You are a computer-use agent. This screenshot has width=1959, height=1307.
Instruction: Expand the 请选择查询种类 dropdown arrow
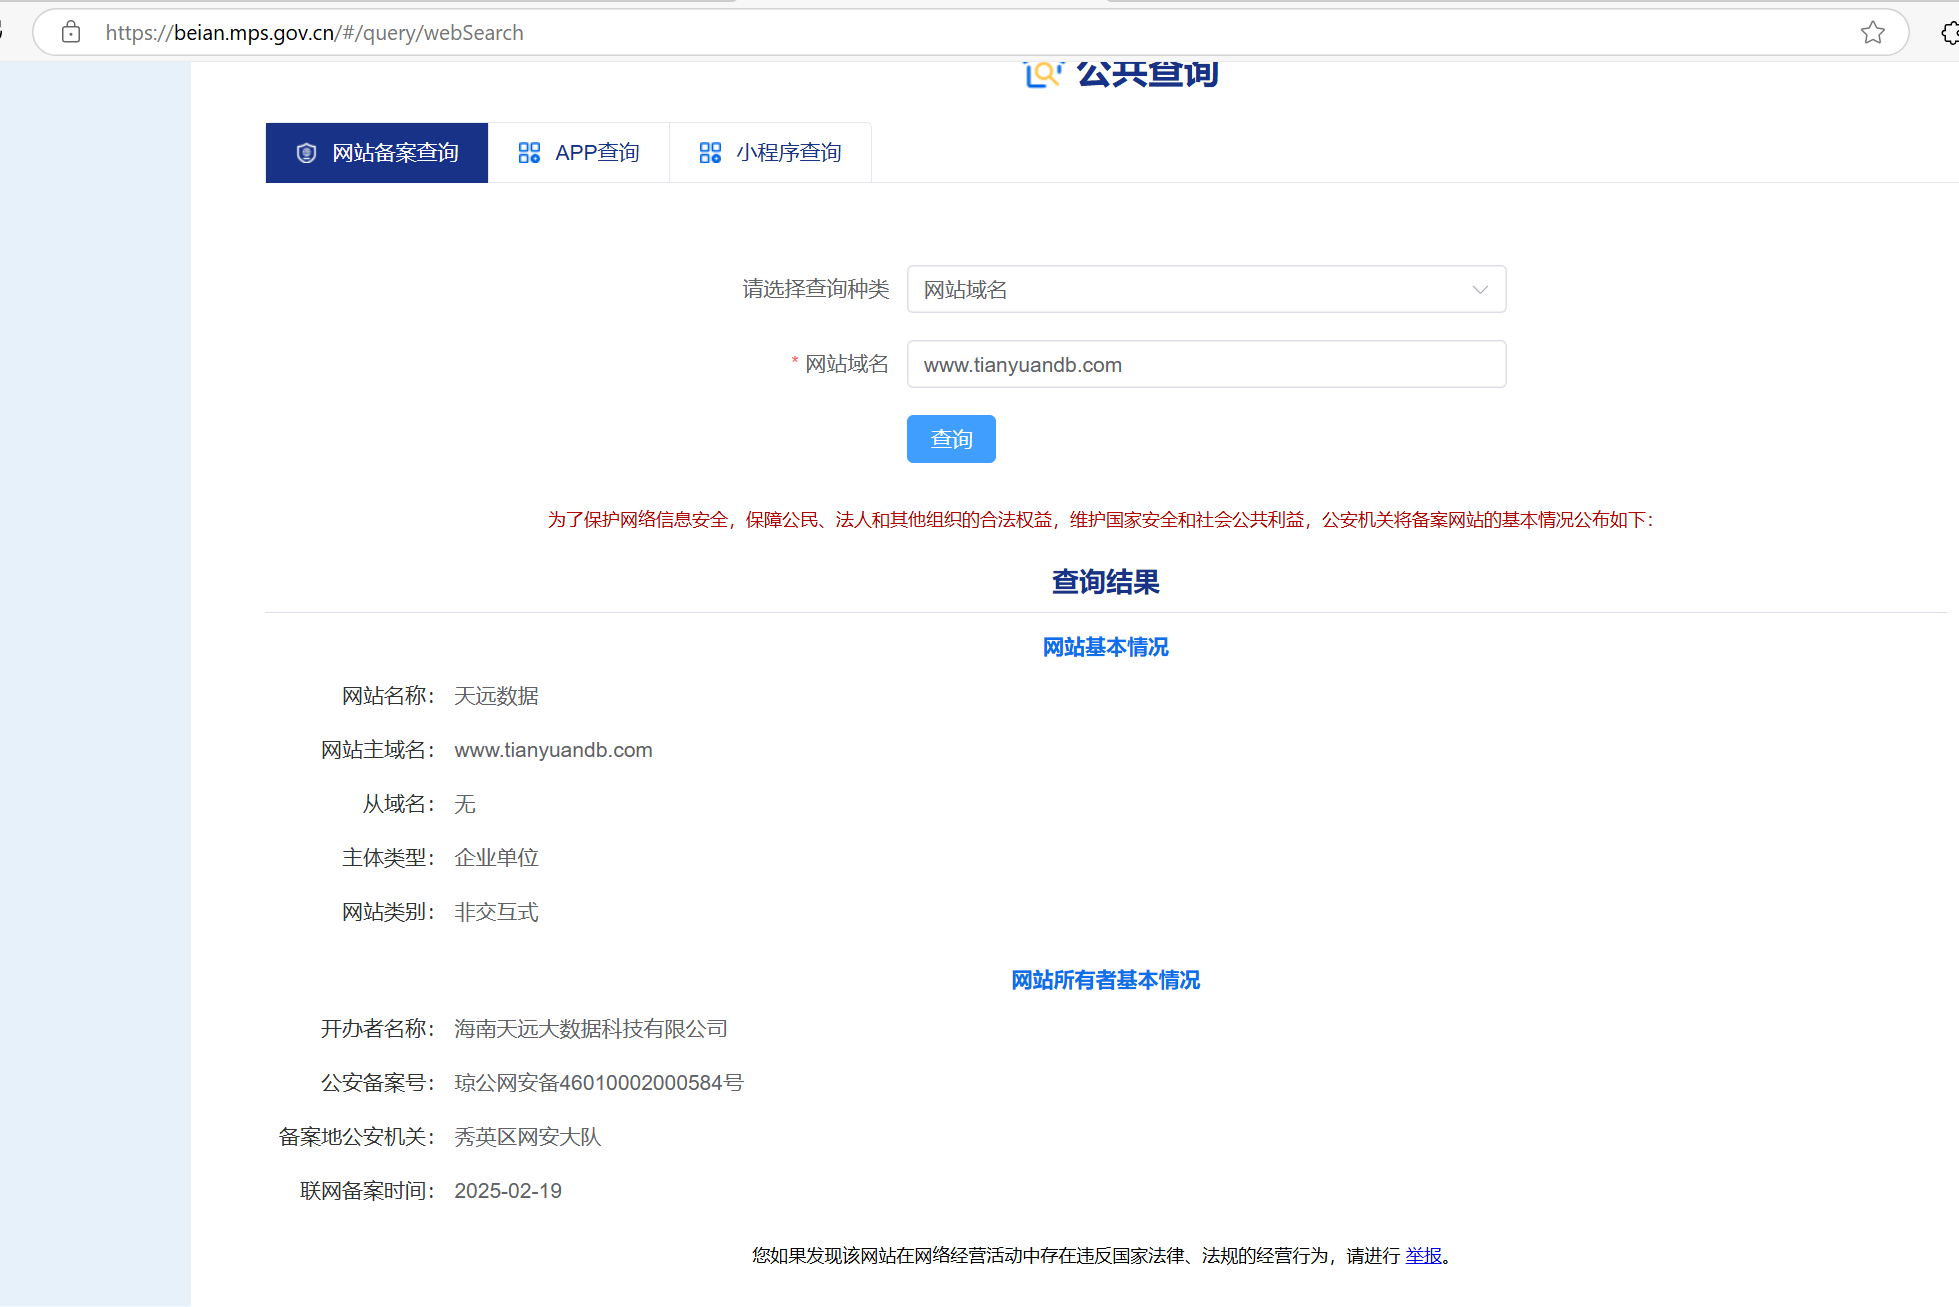[1480, 290]
